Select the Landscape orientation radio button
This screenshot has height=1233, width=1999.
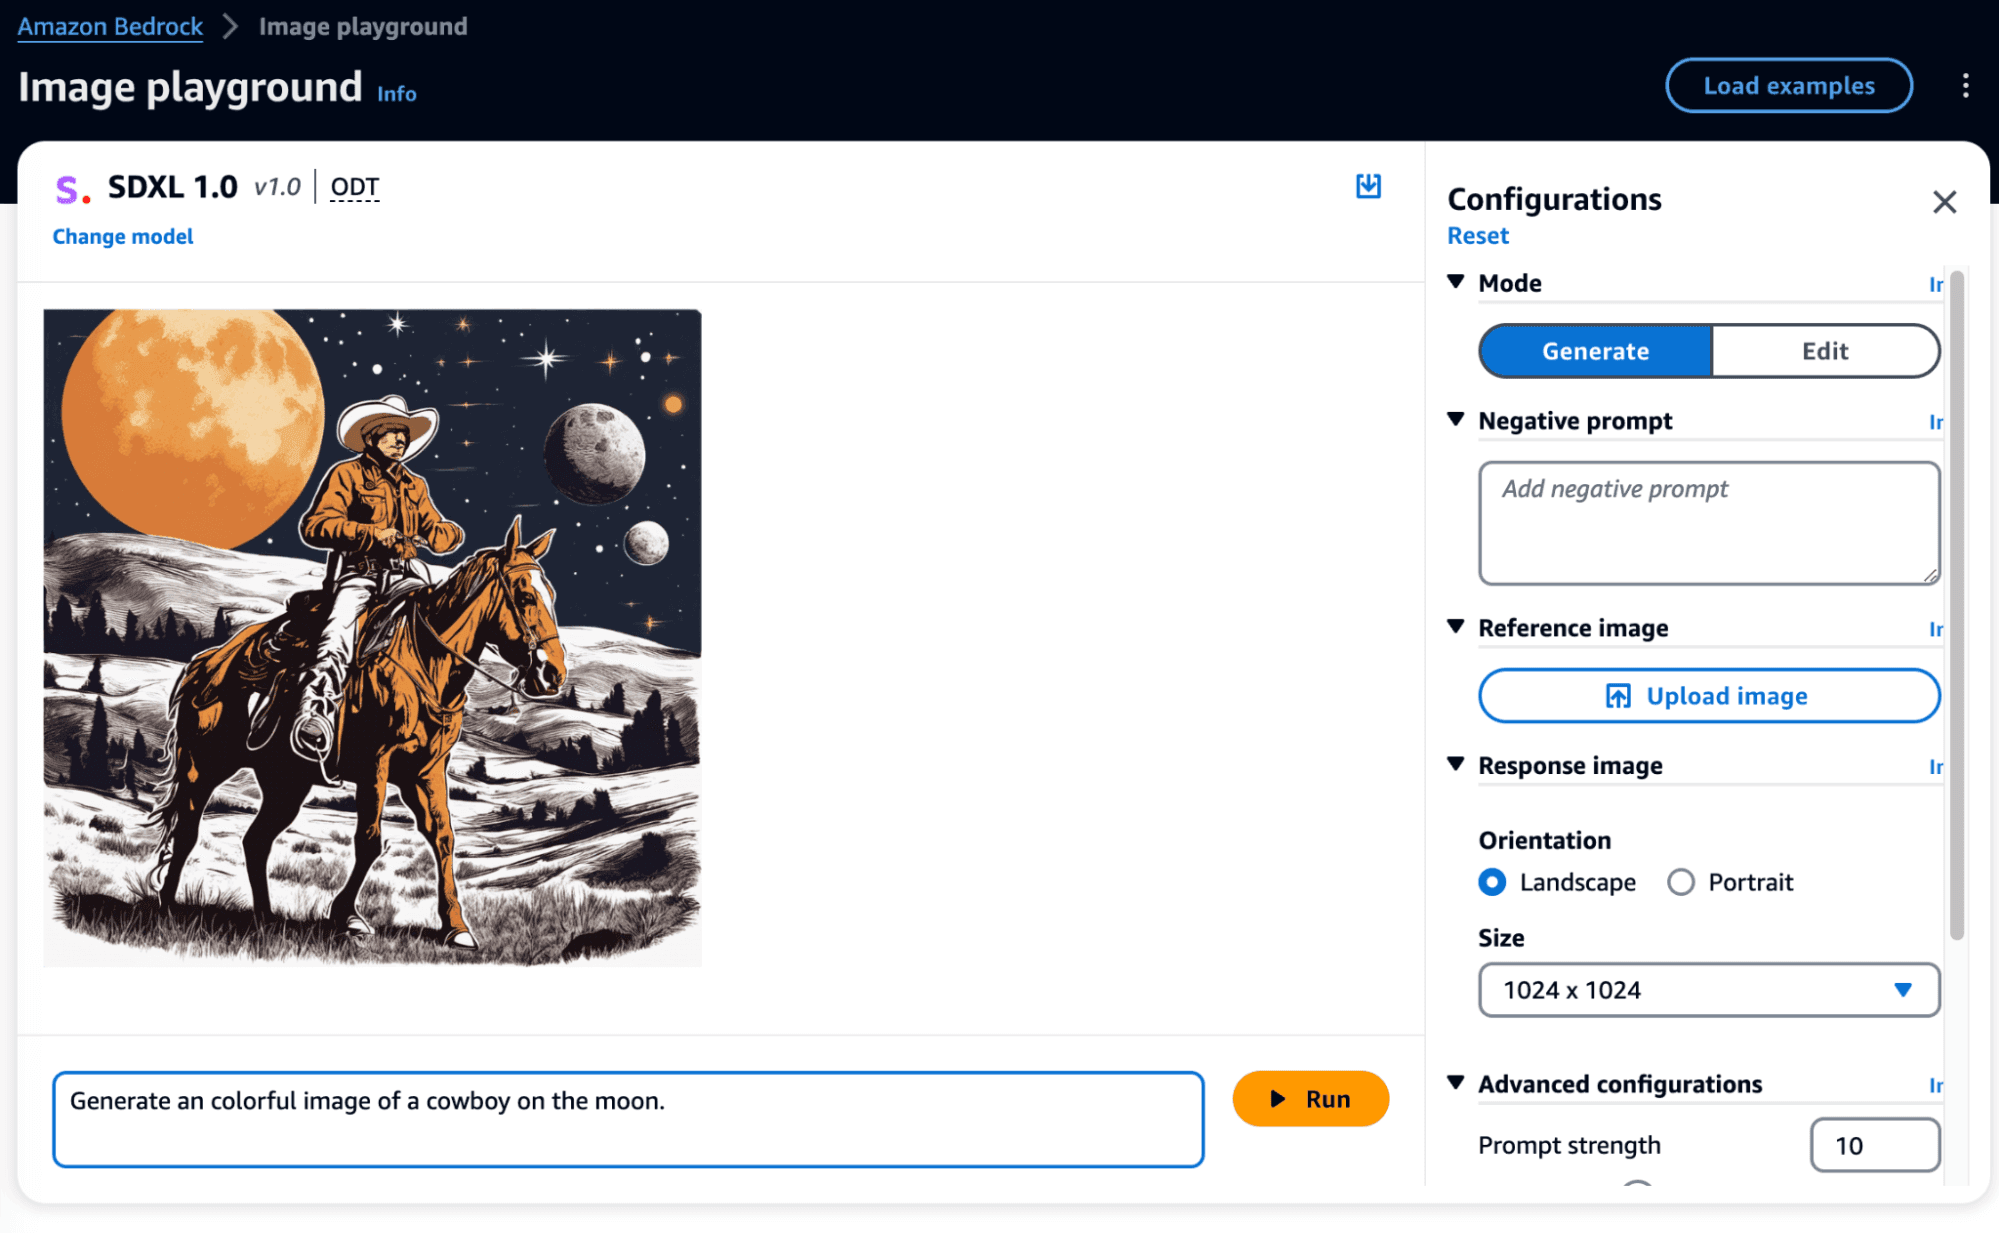click(x=1492, y=881)
